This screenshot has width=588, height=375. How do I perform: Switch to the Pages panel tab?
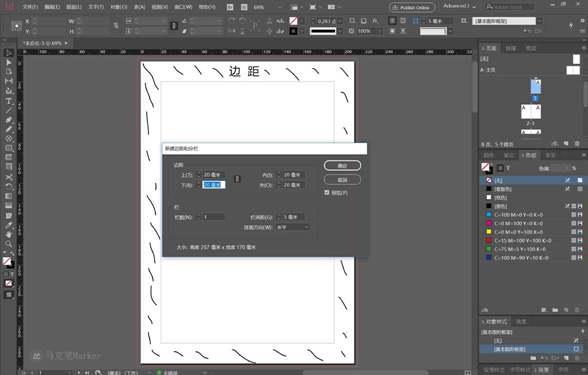tap(489, 48)
